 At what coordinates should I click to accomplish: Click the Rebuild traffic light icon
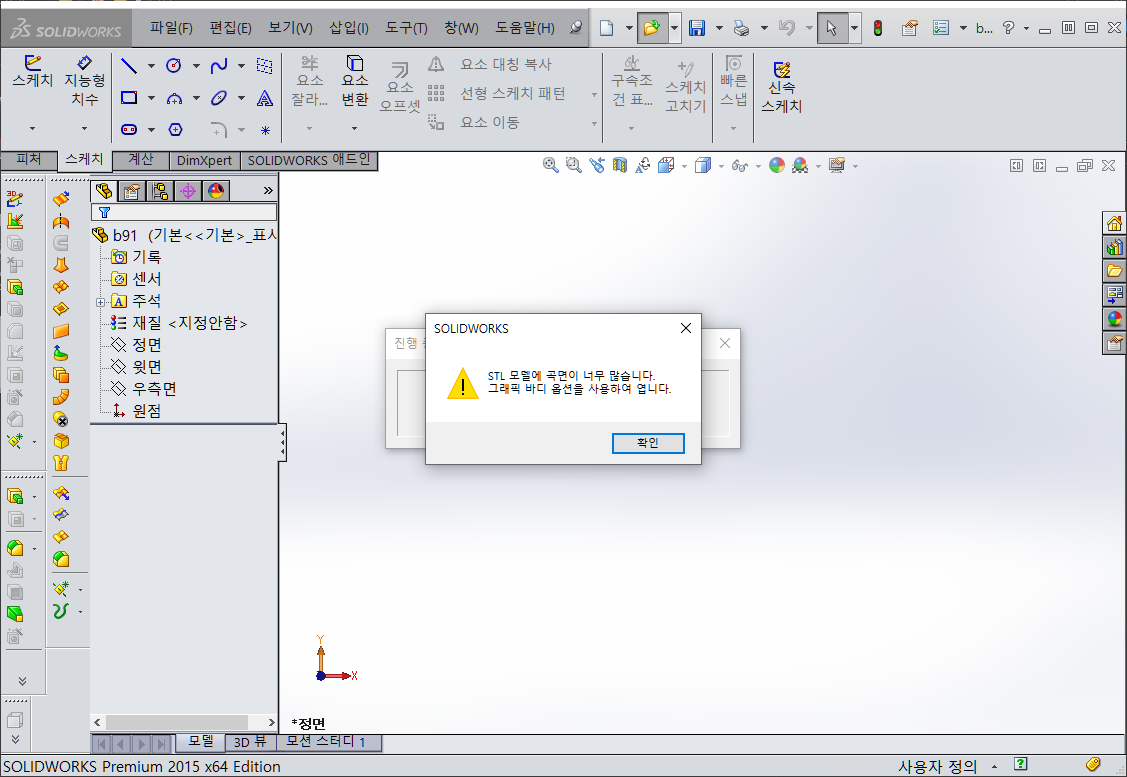point(878,28)
